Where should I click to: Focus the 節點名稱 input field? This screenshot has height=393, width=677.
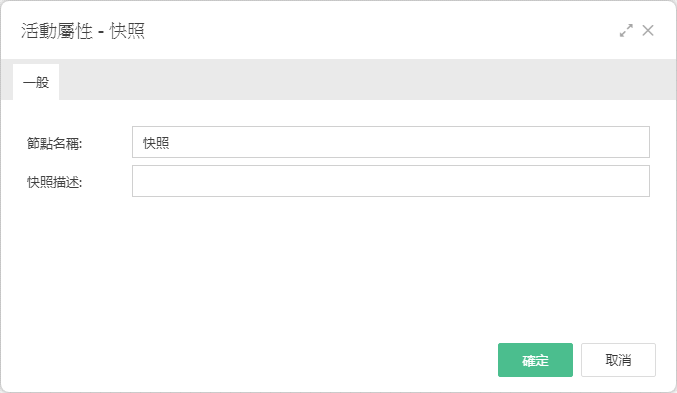point(391,142)
